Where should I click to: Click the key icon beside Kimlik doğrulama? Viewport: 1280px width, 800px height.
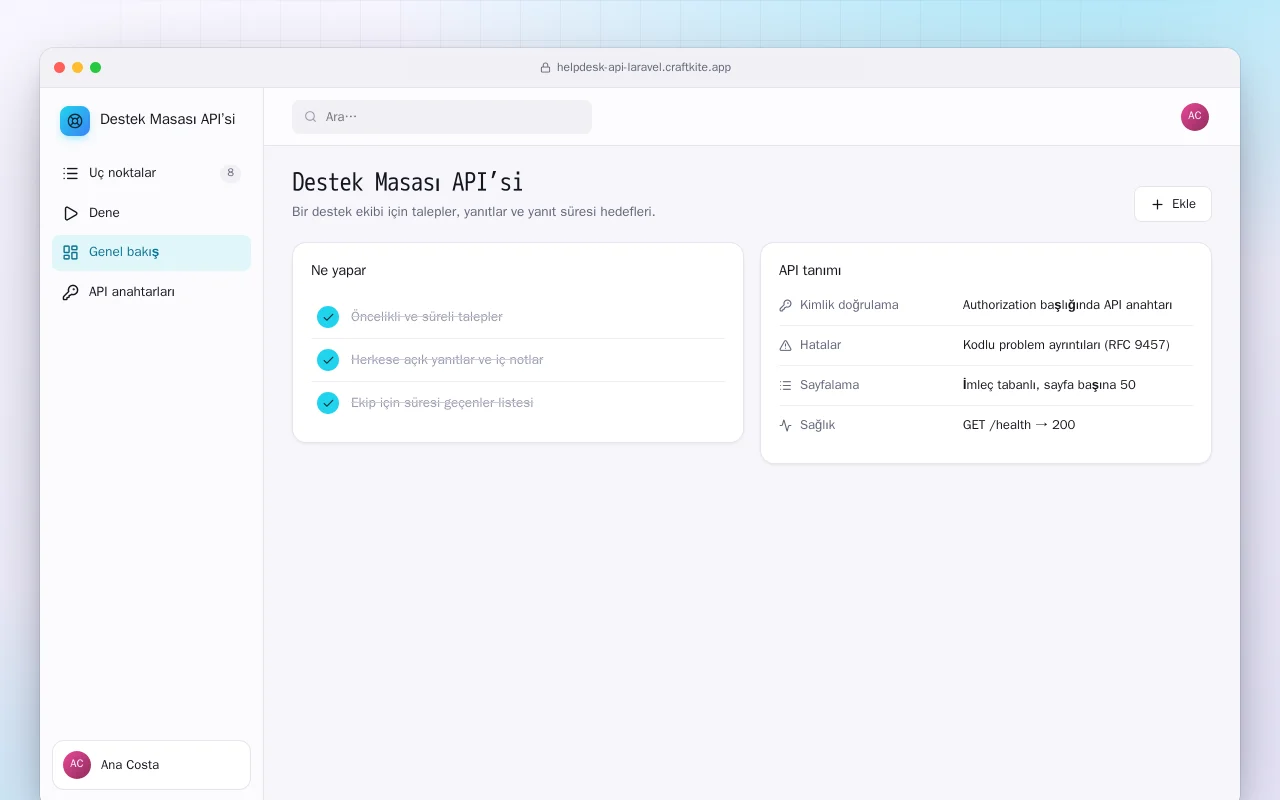pyautogui.click(x=785, y=305)
